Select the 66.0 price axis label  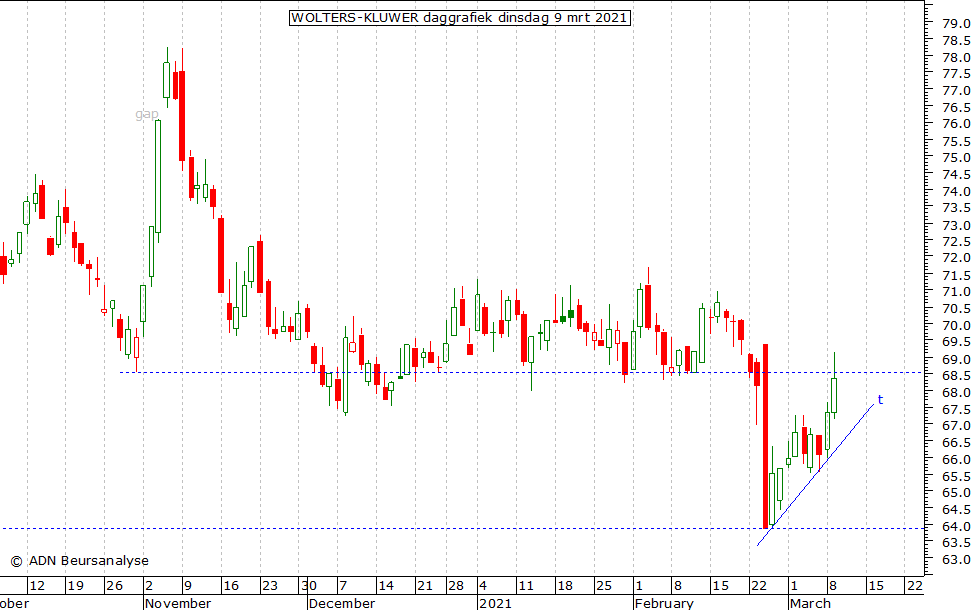956,460
